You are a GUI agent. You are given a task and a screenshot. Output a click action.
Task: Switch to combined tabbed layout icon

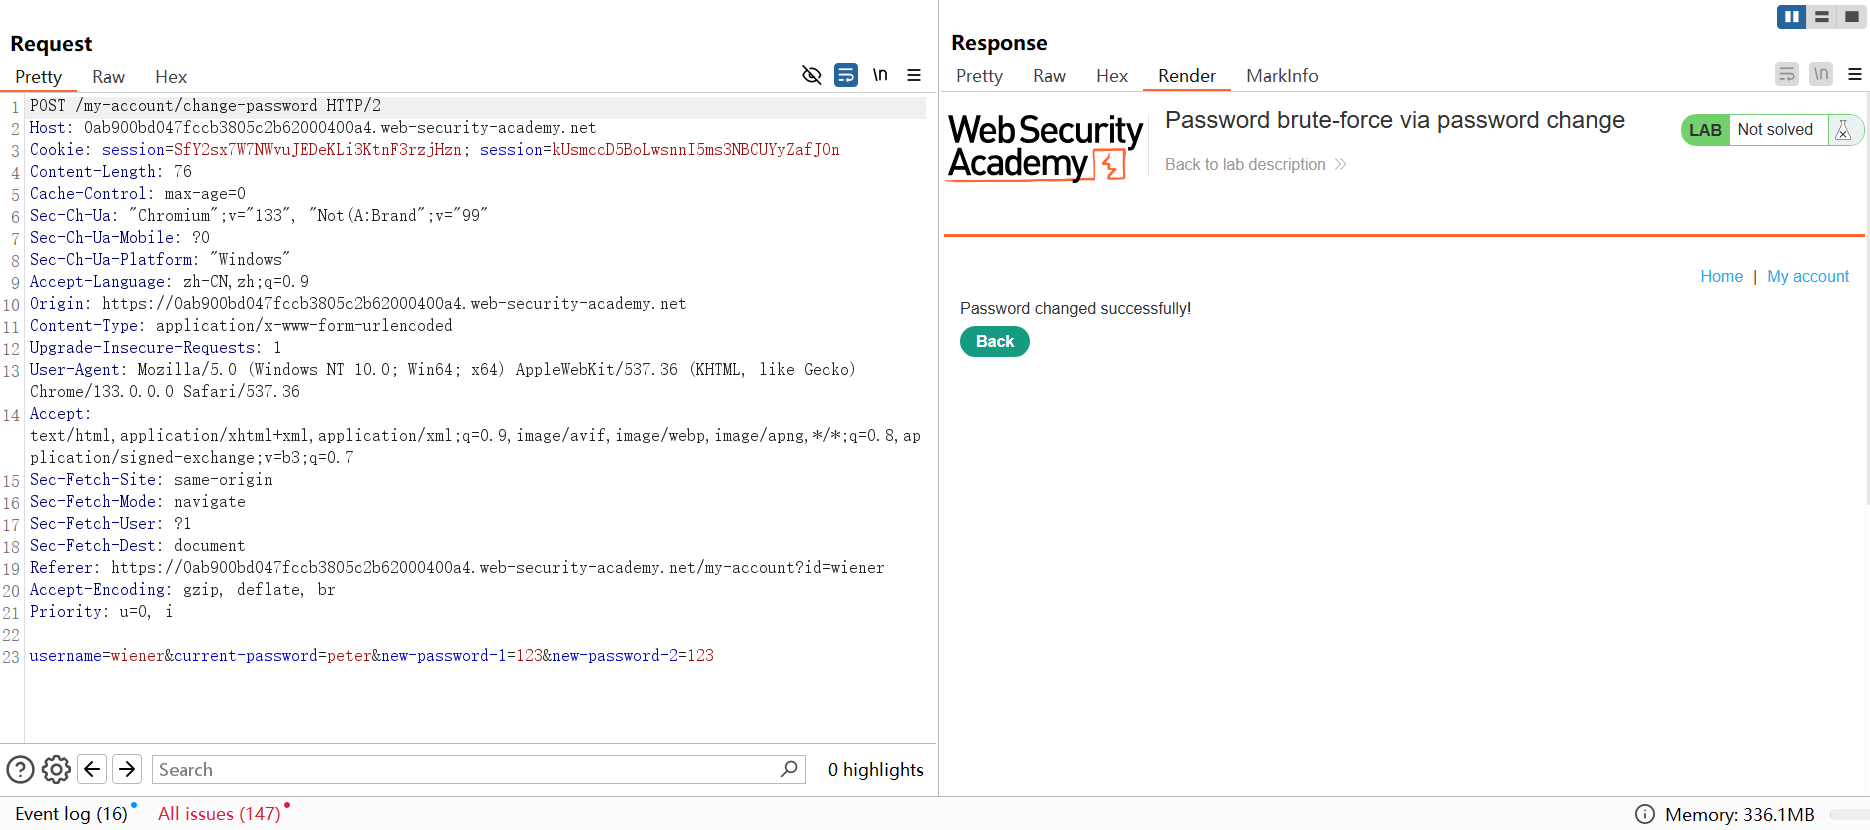(x=1852, y=17)
